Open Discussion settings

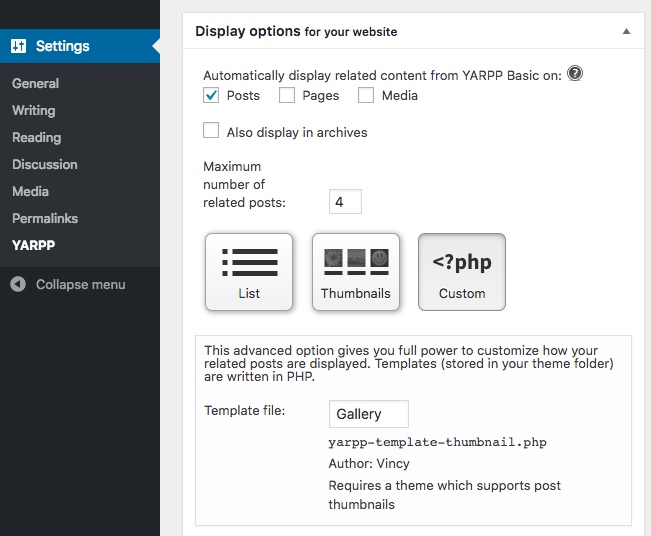[45, 164]
